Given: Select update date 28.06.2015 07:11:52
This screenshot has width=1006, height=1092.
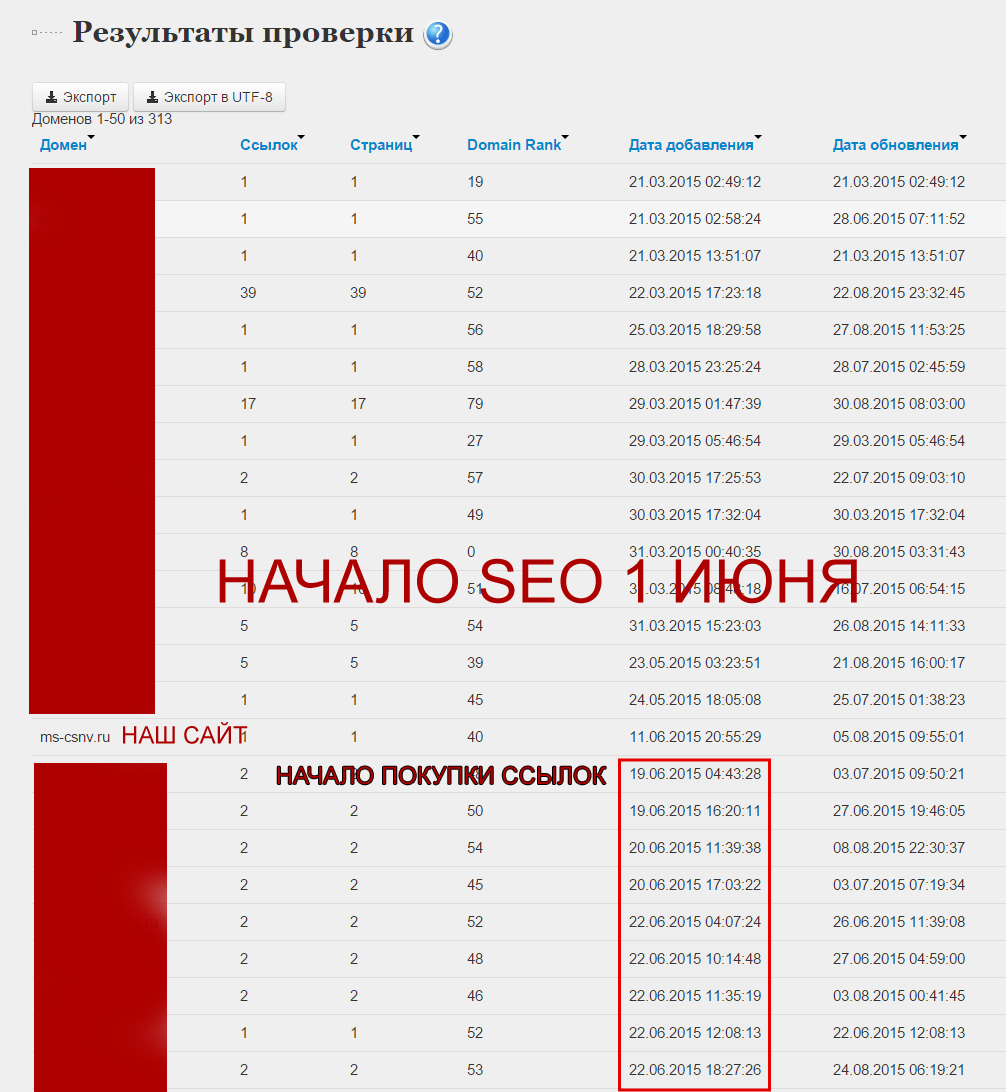Looking at the screenshot, I should pyautogui.click(x=899, y=219).
